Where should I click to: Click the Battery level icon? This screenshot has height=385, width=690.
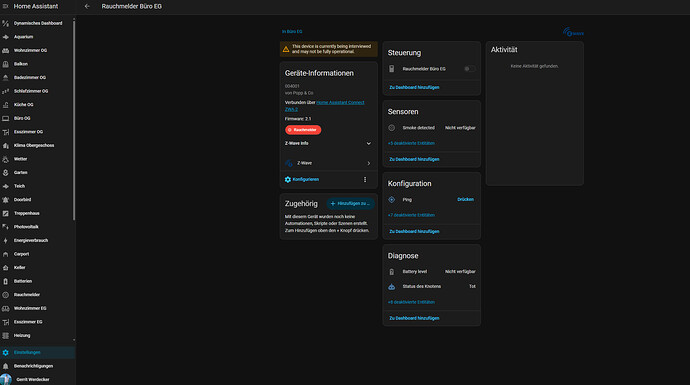pyautogui.click(x=392, y=272)
